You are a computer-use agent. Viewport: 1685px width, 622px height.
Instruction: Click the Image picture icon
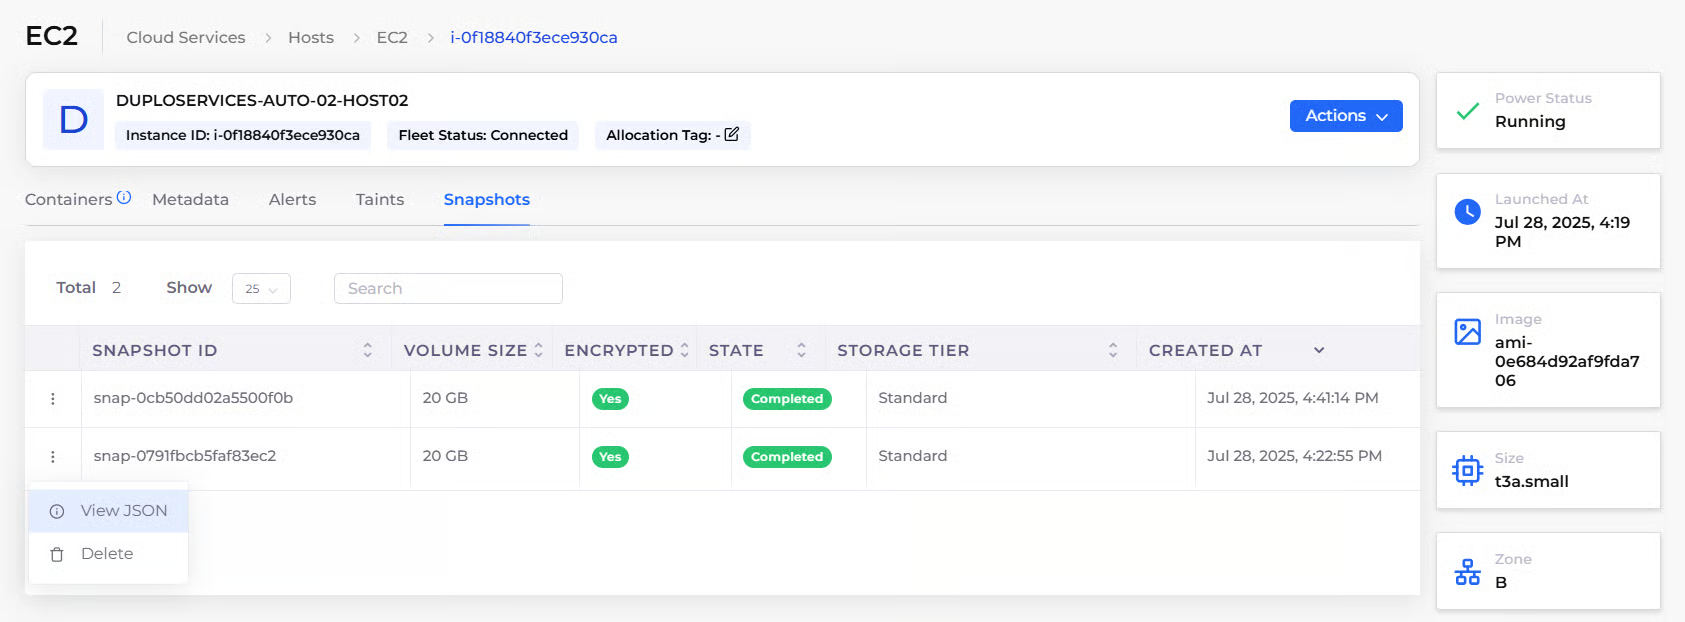click(1467, 331)
